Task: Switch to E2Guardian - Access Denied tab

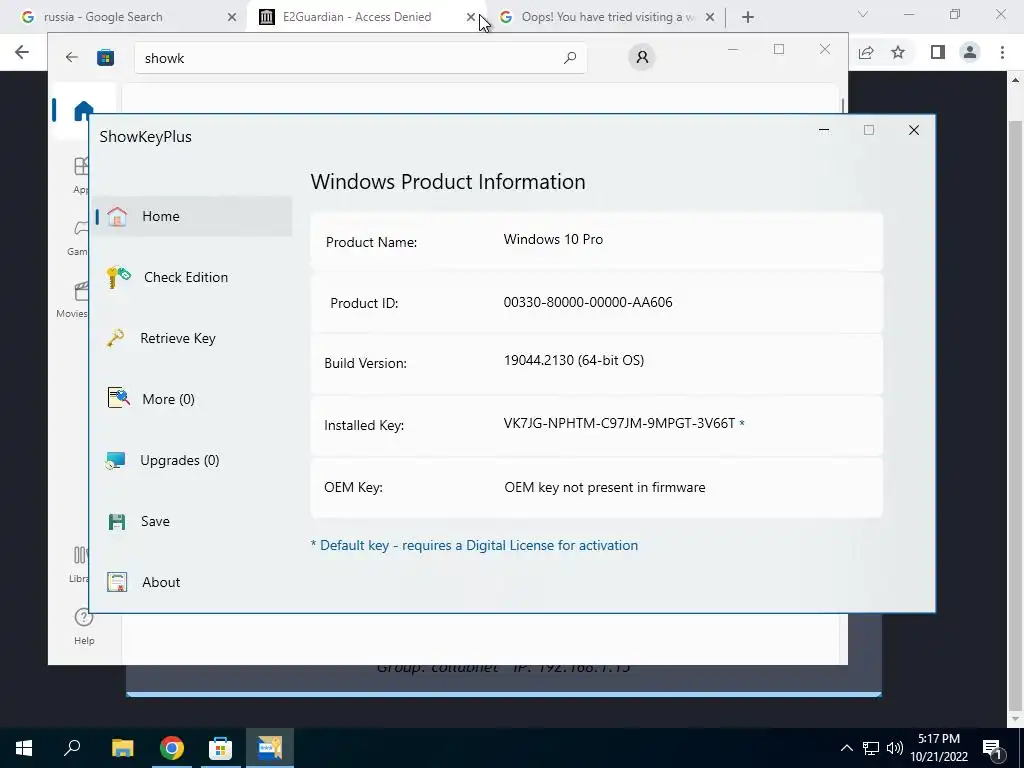Action: point(357,17)
